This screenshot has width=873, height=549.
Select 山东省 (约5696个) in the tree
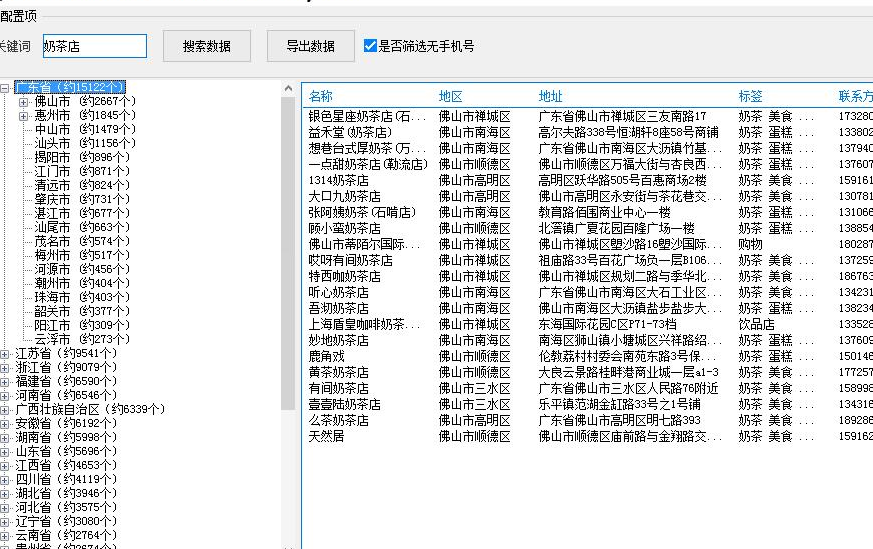[x=66, y=452]
